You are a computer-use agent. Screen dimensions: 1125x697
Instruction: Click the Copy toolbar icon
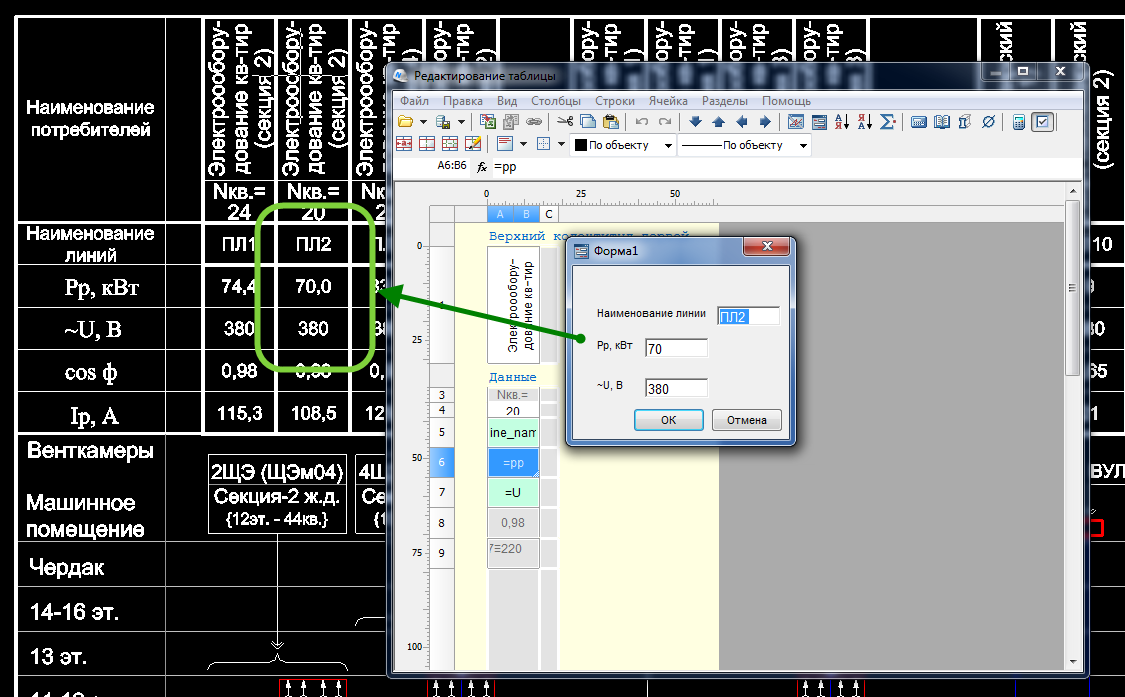[588, 122]
